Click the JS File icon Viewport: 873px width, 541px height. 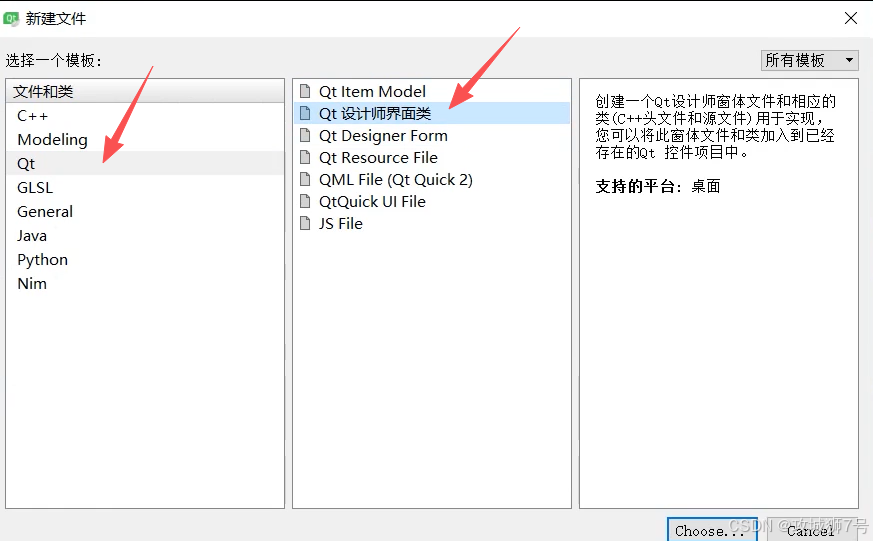click(x=305, y=223)
